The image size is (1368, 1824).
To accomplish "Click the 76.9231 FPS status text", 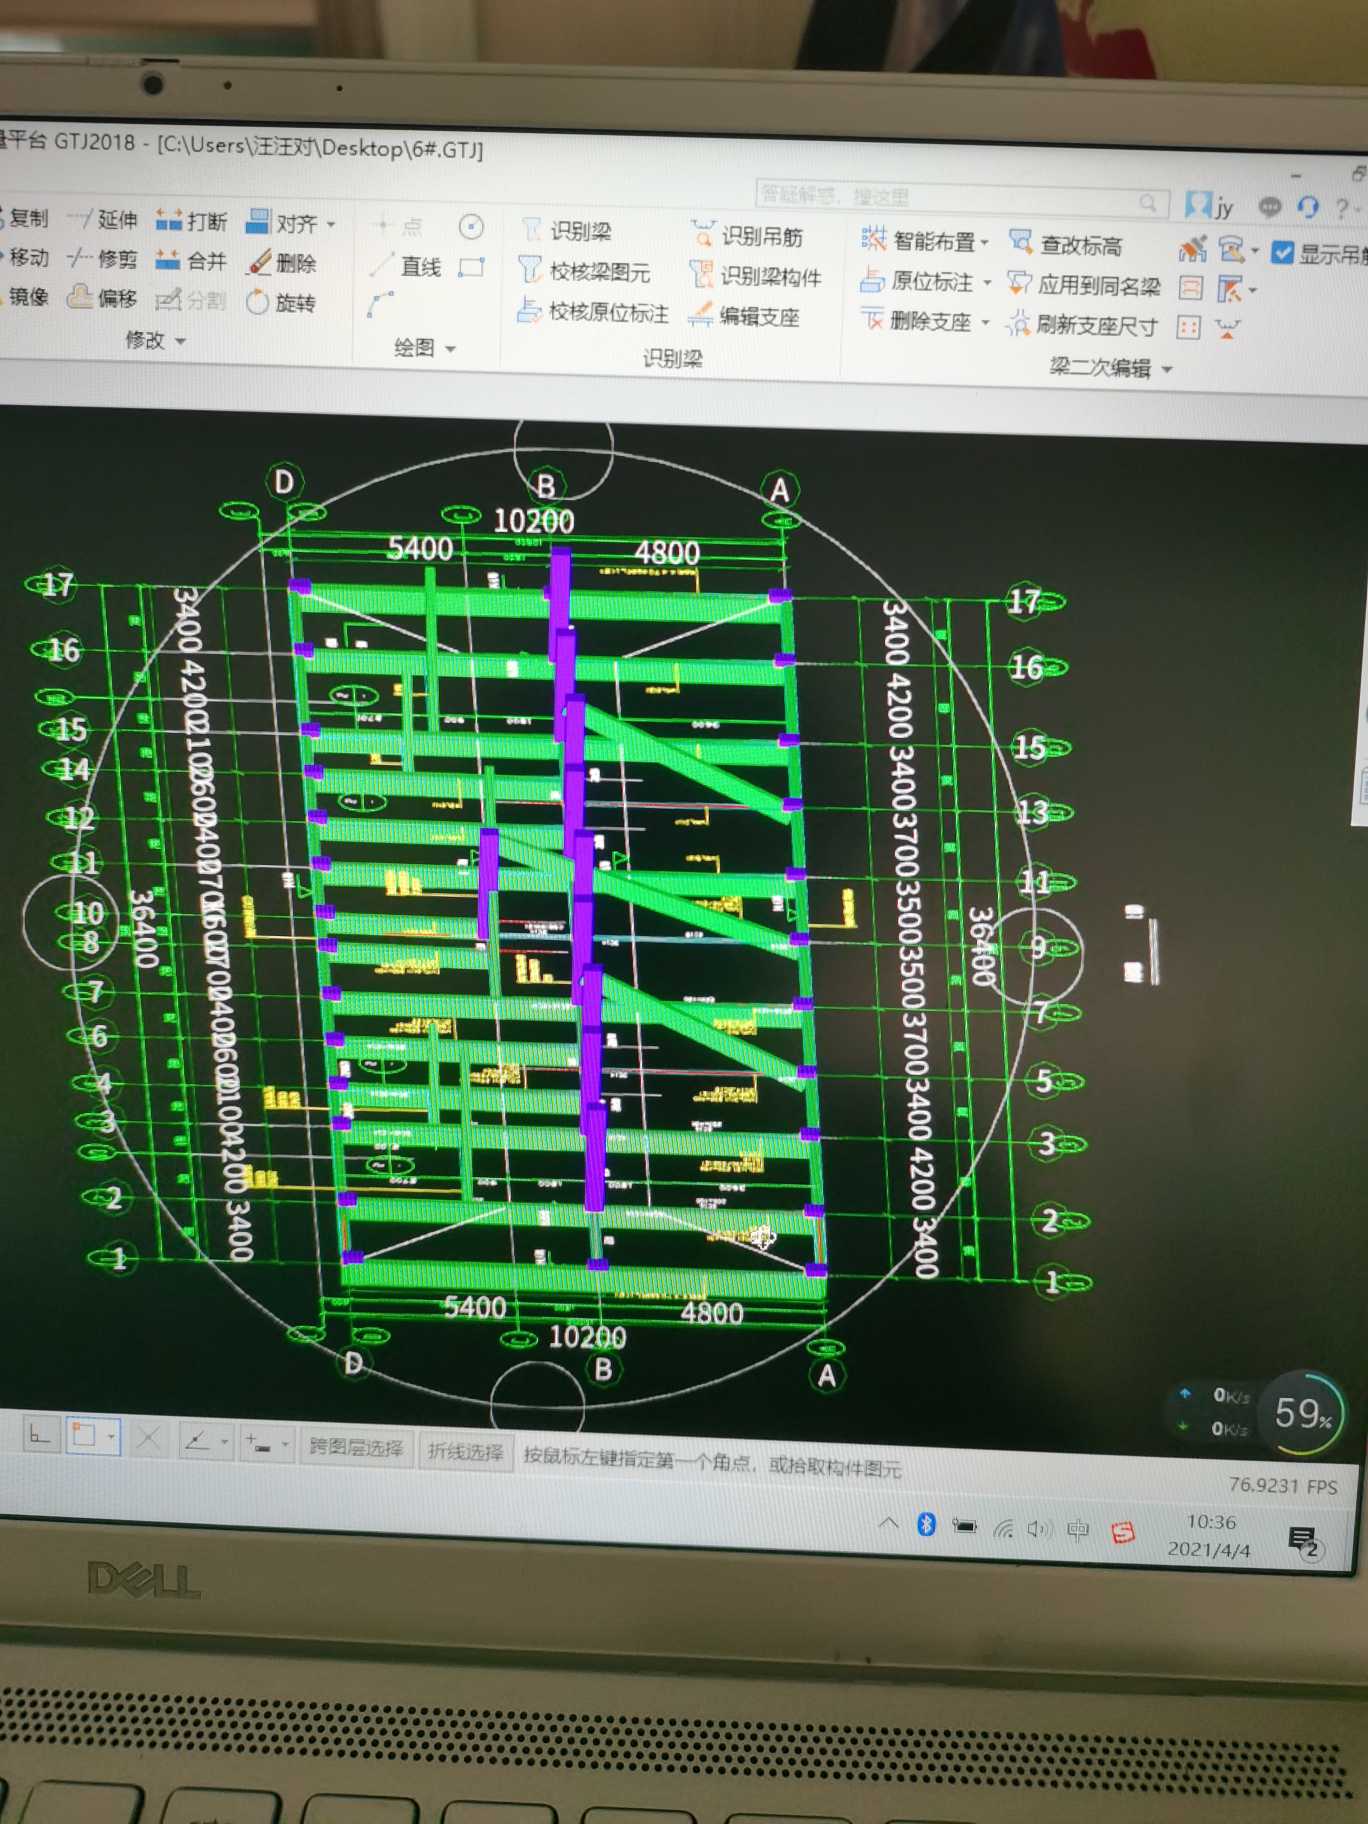I will (x=1283, y=1485).
